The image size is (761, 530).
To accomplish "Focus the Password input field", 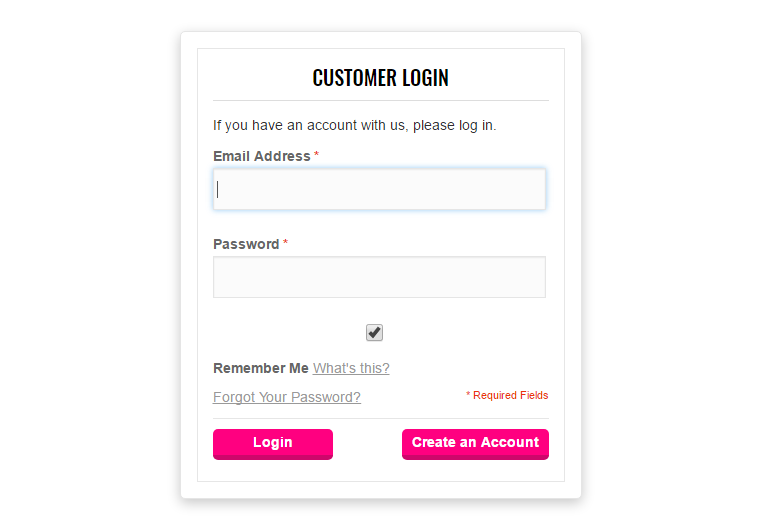I will [379, 277].
